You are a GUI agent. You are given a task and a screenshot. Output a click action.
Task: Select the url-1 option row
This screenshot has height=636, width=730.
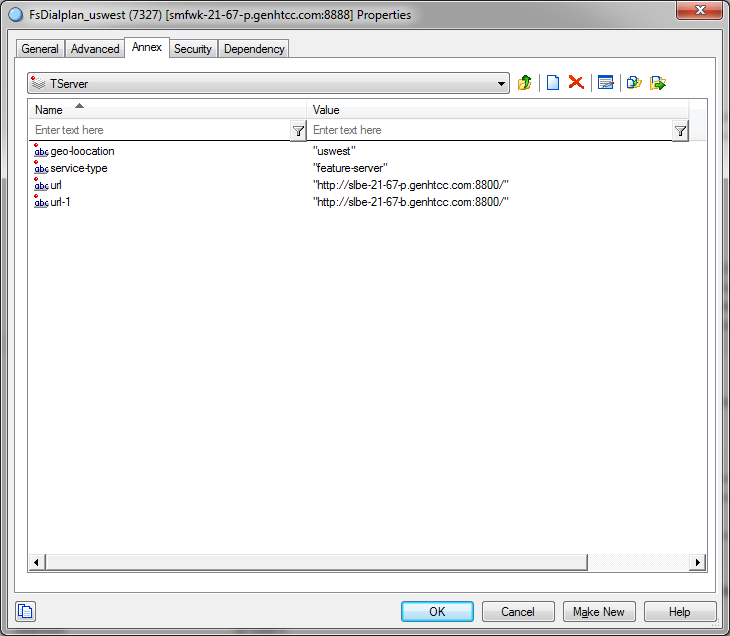64,202
